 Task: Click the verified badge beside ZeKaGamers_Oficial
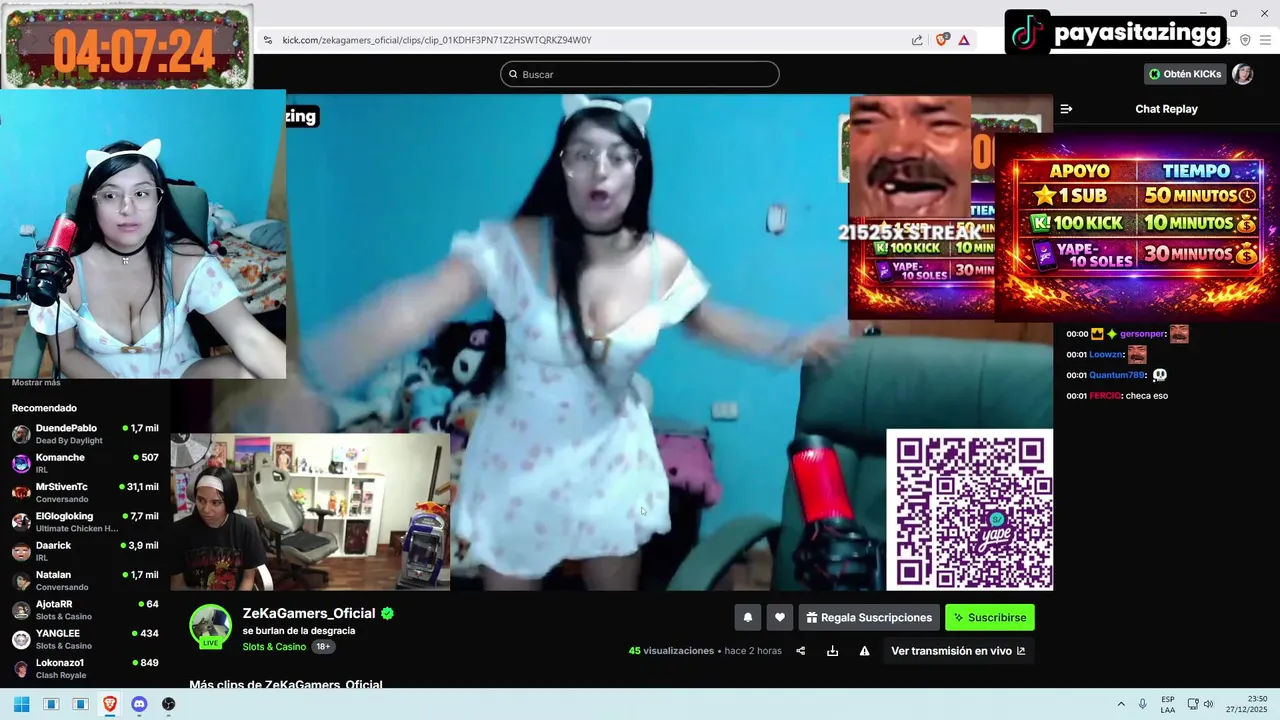(387, 613)
